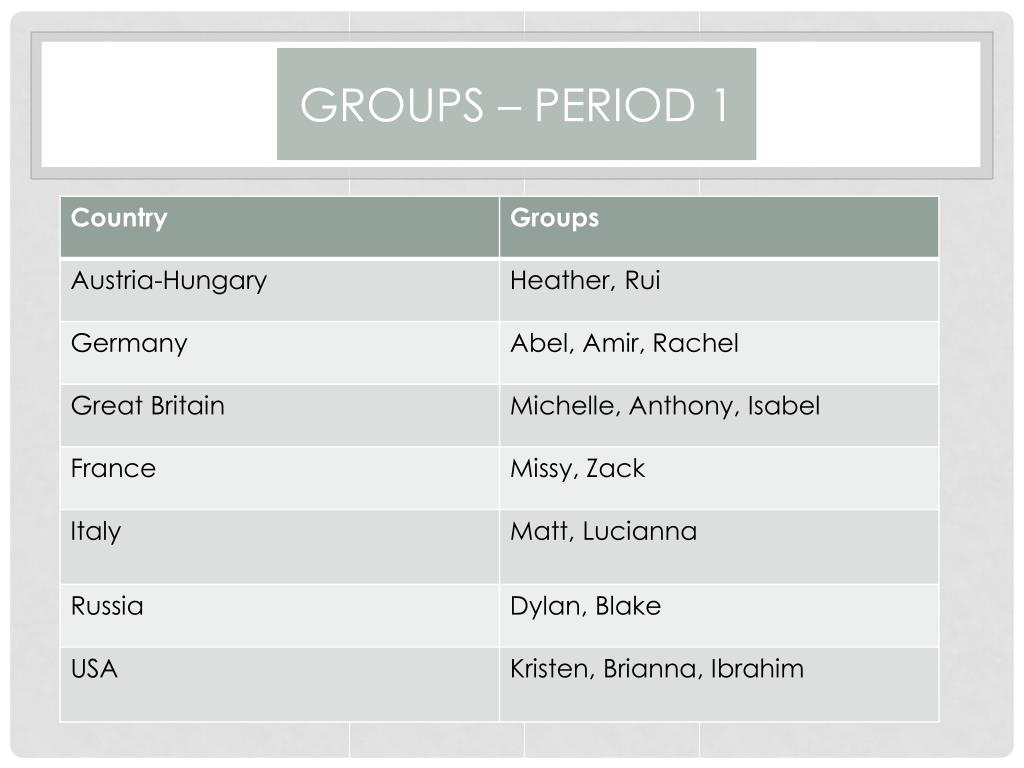Click the Abel, Amir, Rachel cell
This screenshot has height=768, width=1024.
pos(719,353)
